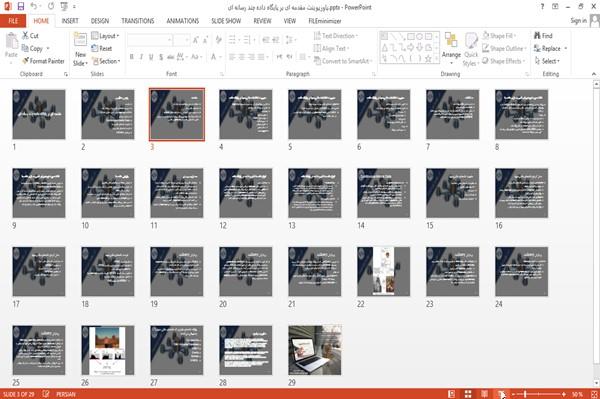Open the Shape Fill dropdown
The width and height of the screenshot is (600, 399).
499,36
